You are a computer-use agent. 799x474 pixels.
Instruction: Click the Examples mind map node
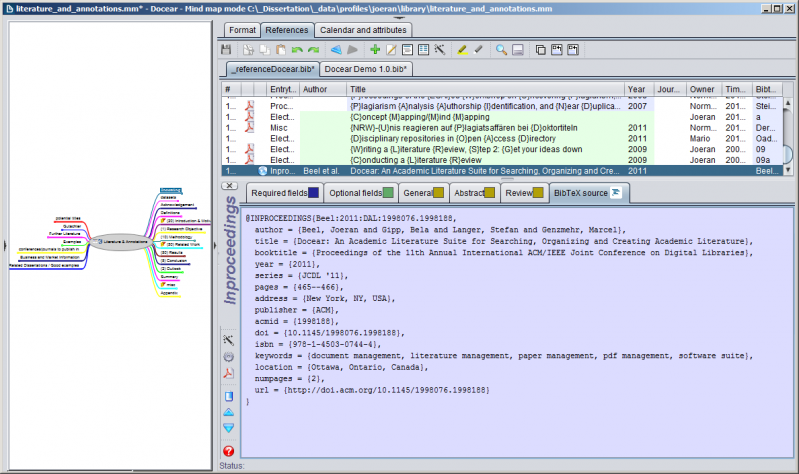72,242
